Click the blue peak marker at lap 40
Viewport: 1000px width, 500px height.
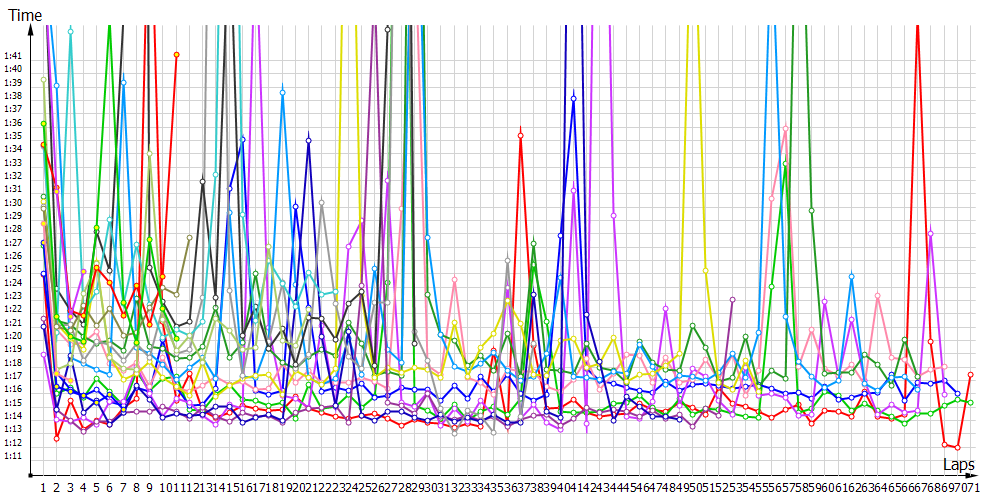pos(574,98)
